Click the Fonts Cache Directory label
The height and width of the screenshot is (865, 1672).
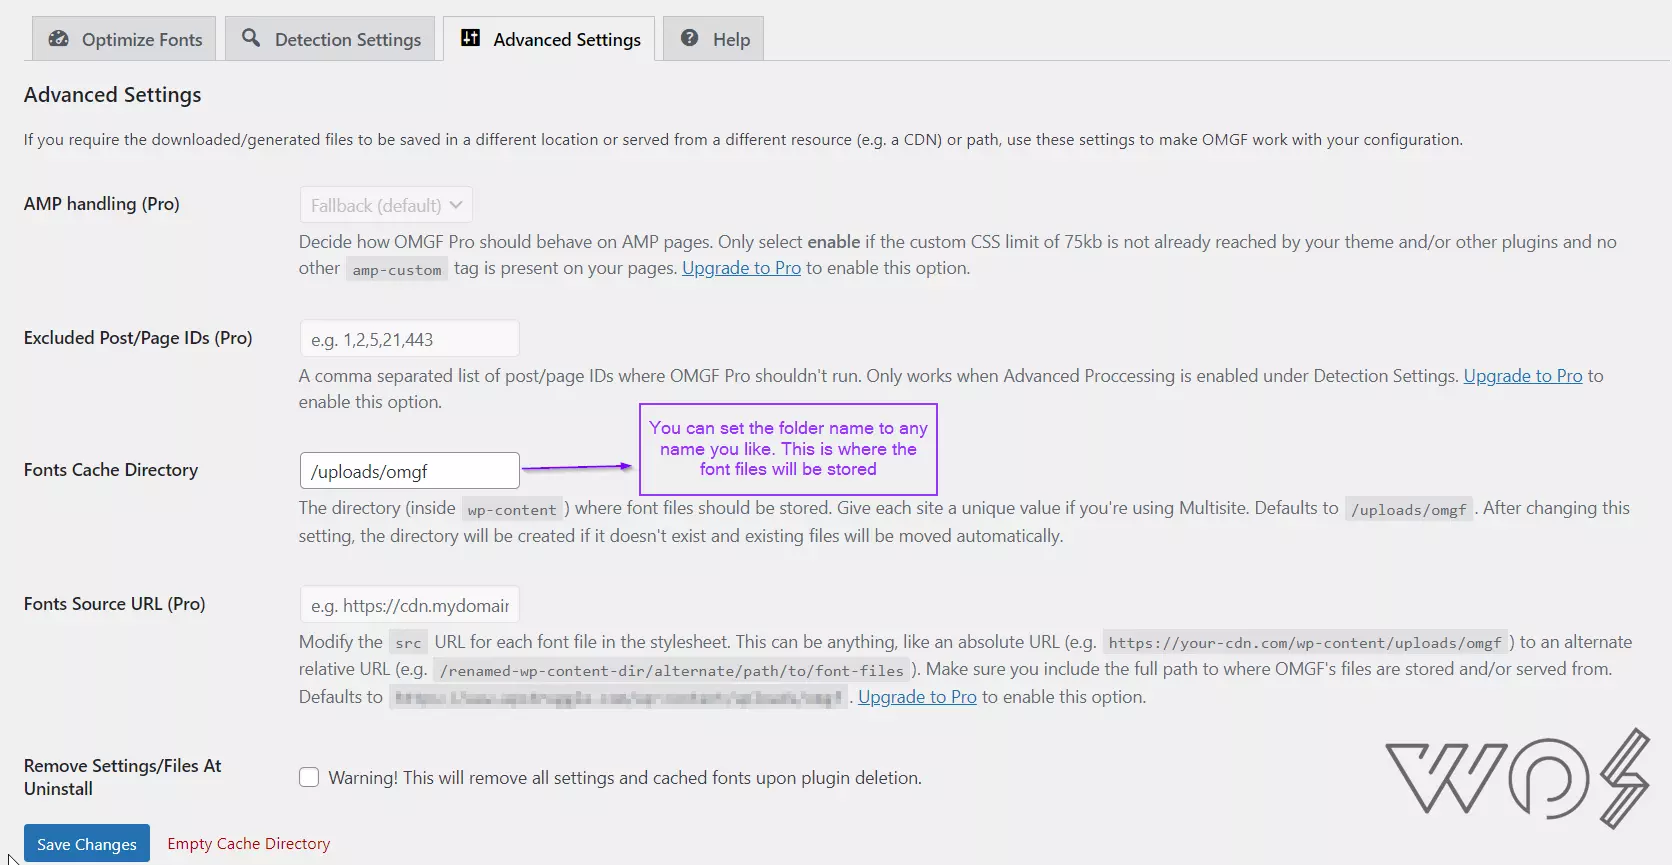111,470
